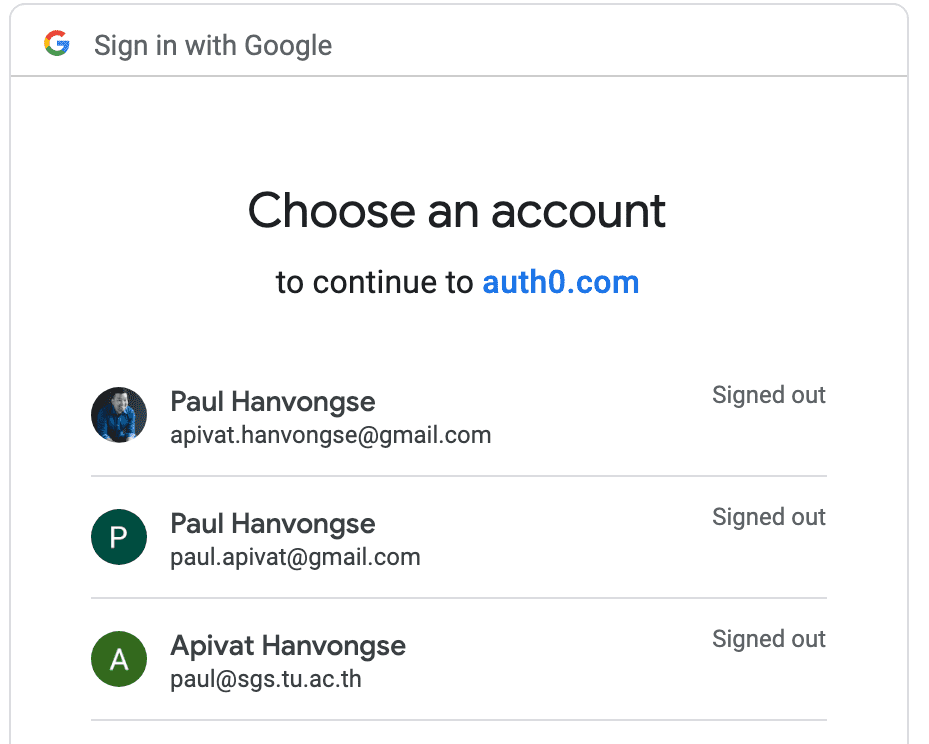The image size is (929, 744).
Task: Click the Google G logo icon
Action: click(57, 43)
